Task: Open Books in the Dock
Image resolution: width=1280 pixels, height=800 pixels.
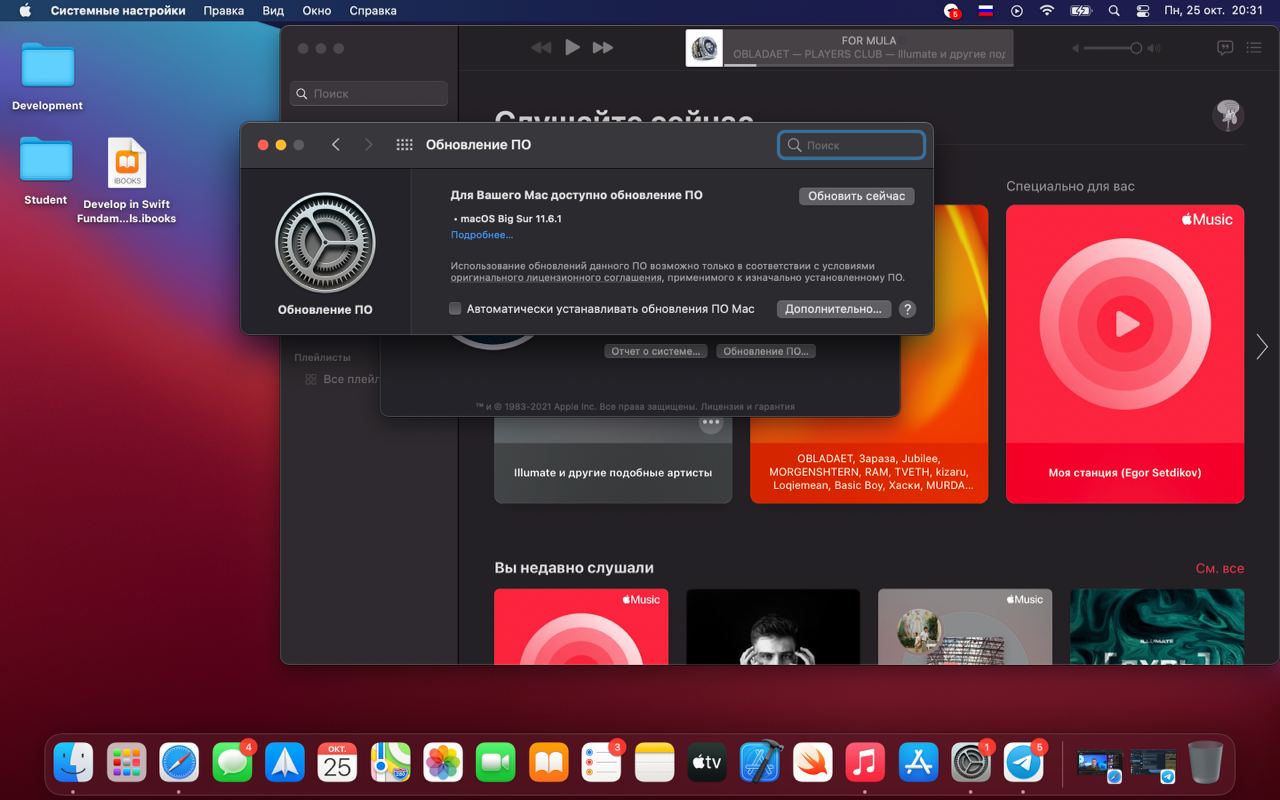Action: pos(548,763)
